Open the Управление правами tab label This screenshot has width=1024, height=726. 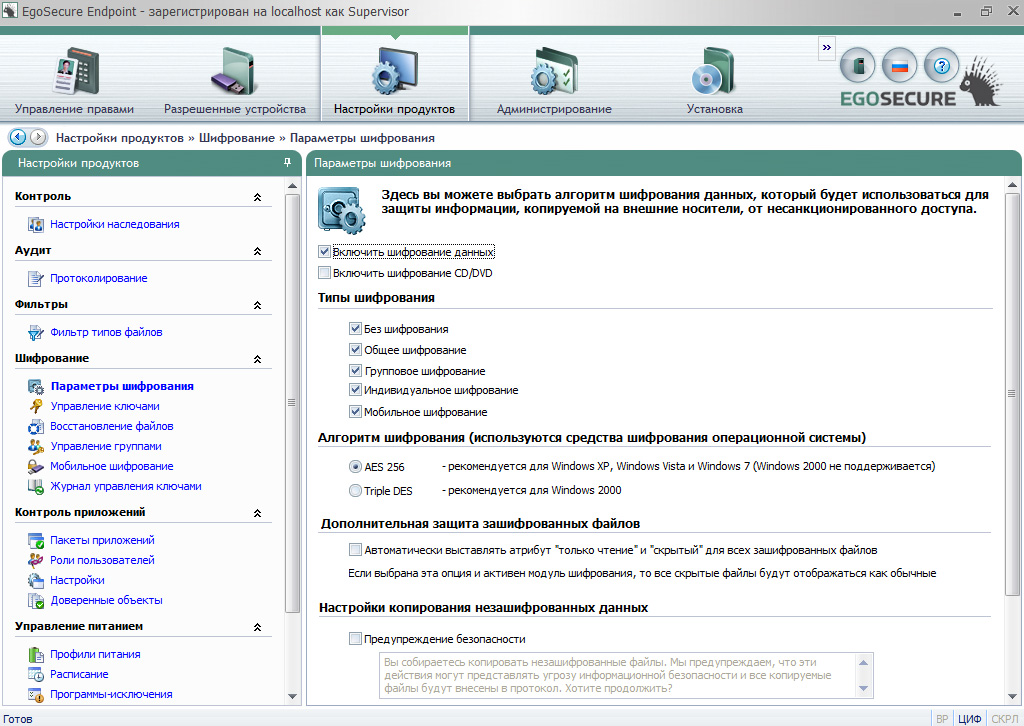(x=74, y=109)
